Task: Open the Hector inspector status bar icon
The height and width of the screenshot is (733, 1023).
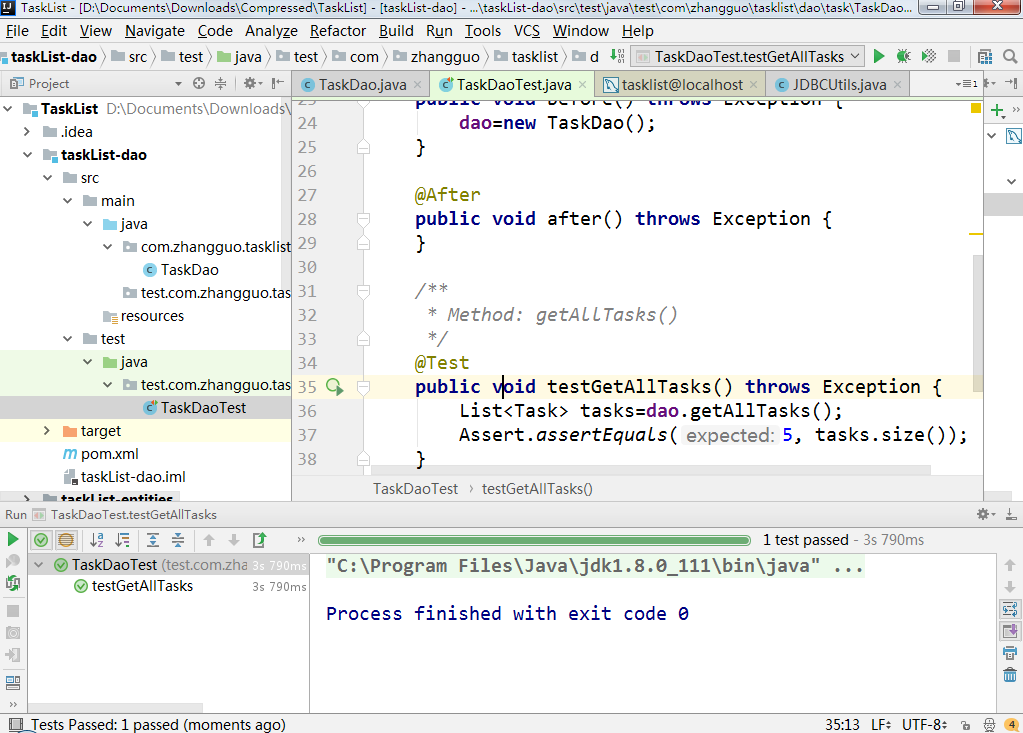Action: point(990,725)
